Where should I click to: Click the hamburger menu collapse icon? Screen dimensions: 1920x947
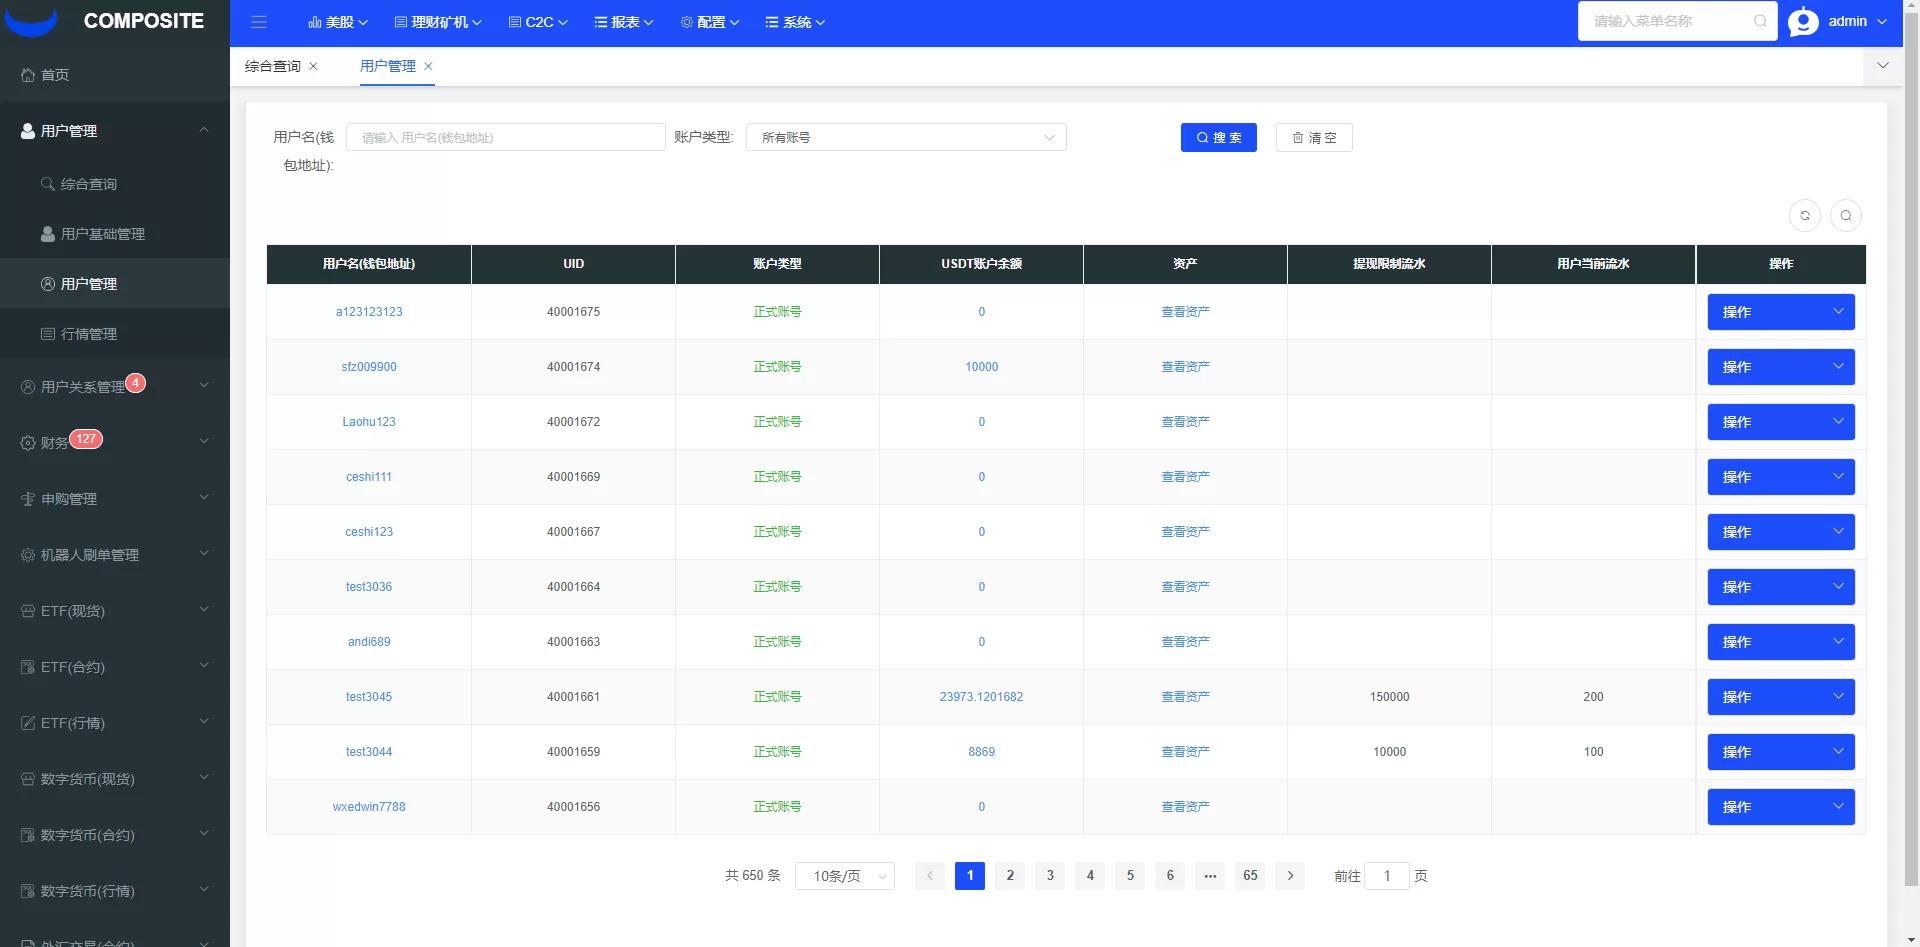coord(259,22)
